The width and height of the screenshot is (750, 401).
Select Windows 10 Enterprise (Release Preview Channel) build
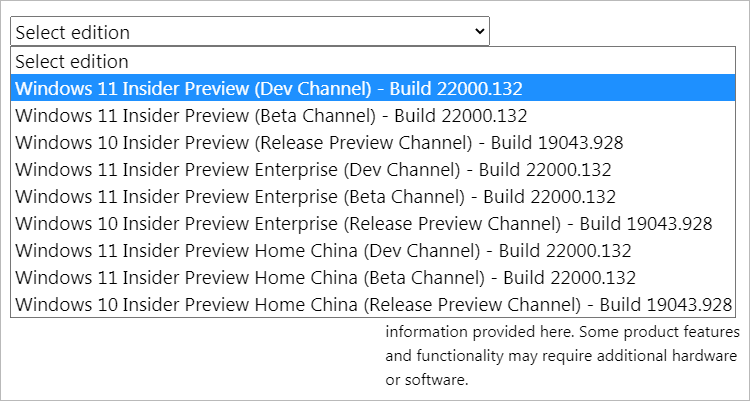[373, 223]
